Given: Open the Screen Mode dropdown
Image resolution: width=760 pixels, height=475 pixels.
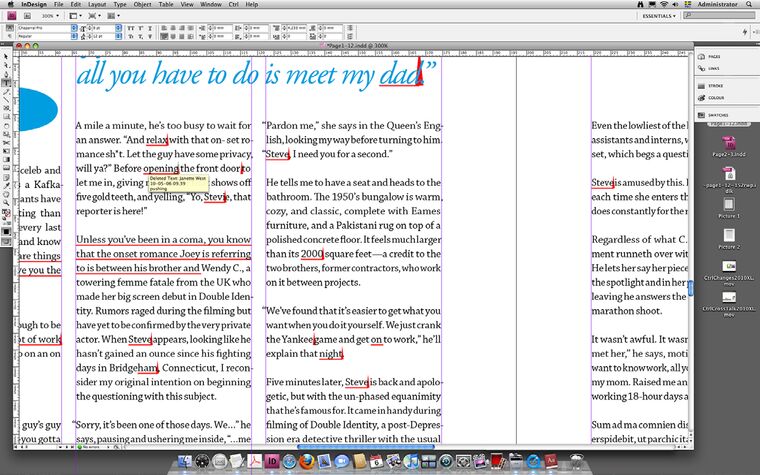Looking at the screenshot, I should [95, 16].
